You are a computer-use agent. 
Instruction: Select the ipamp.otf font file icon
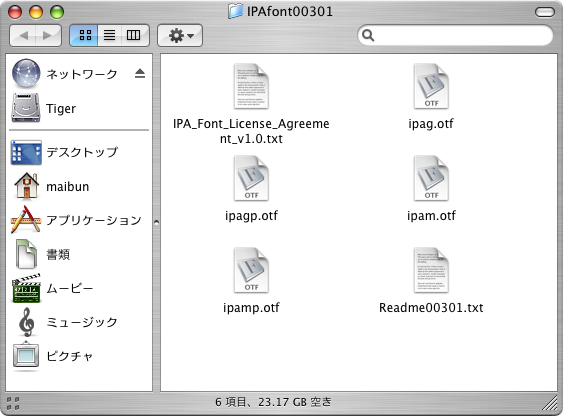point(251,270)
